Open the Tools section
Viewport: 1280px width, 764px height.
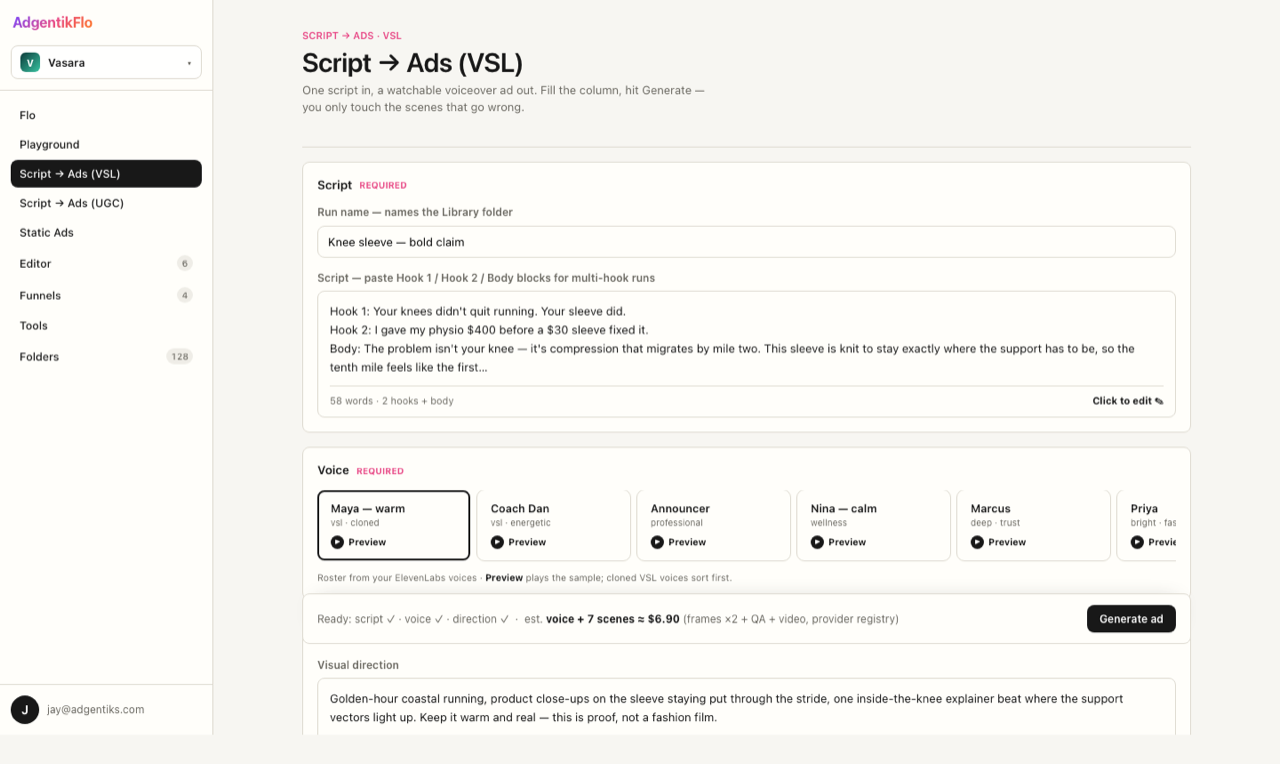106,326
